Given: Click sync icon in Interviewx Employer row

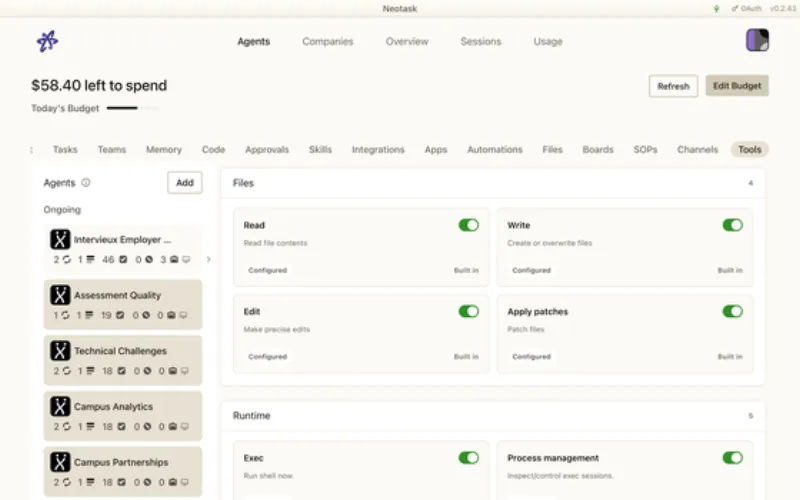Looking at the screenshot, I should 66,260.
